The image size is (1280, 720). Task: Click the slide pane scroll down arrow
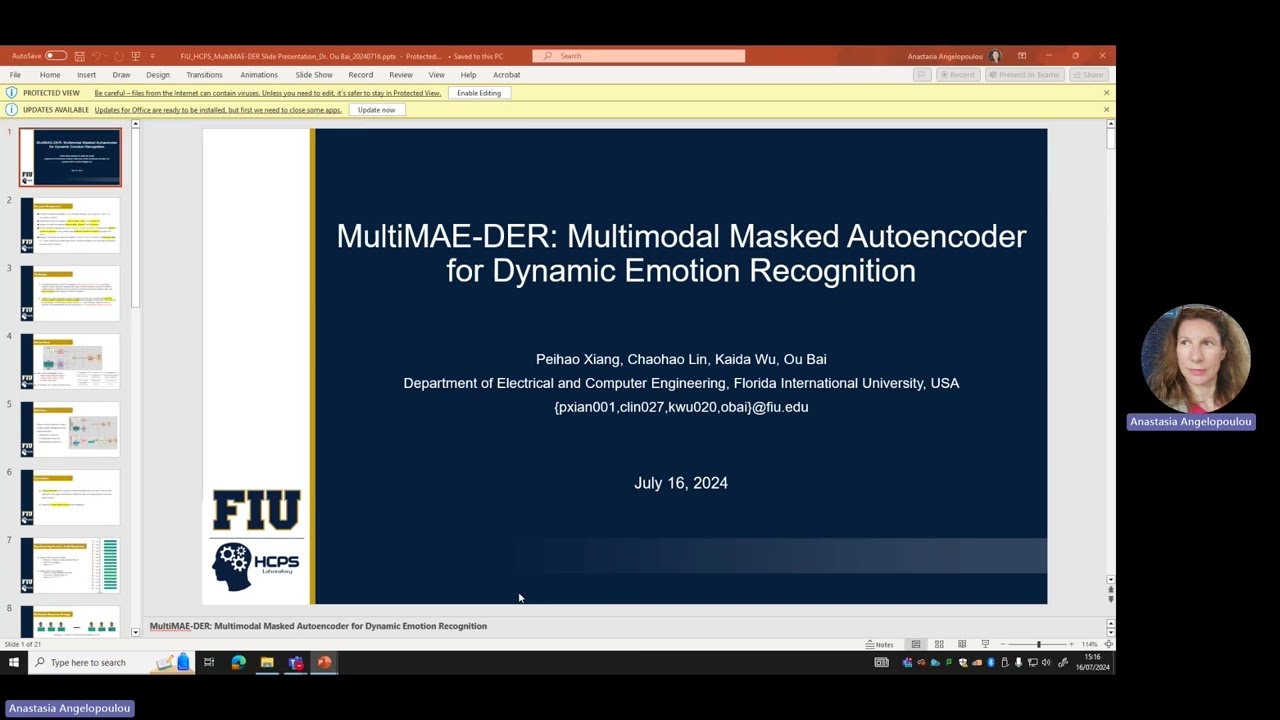pyautogui.click(x=1110, y=580)
